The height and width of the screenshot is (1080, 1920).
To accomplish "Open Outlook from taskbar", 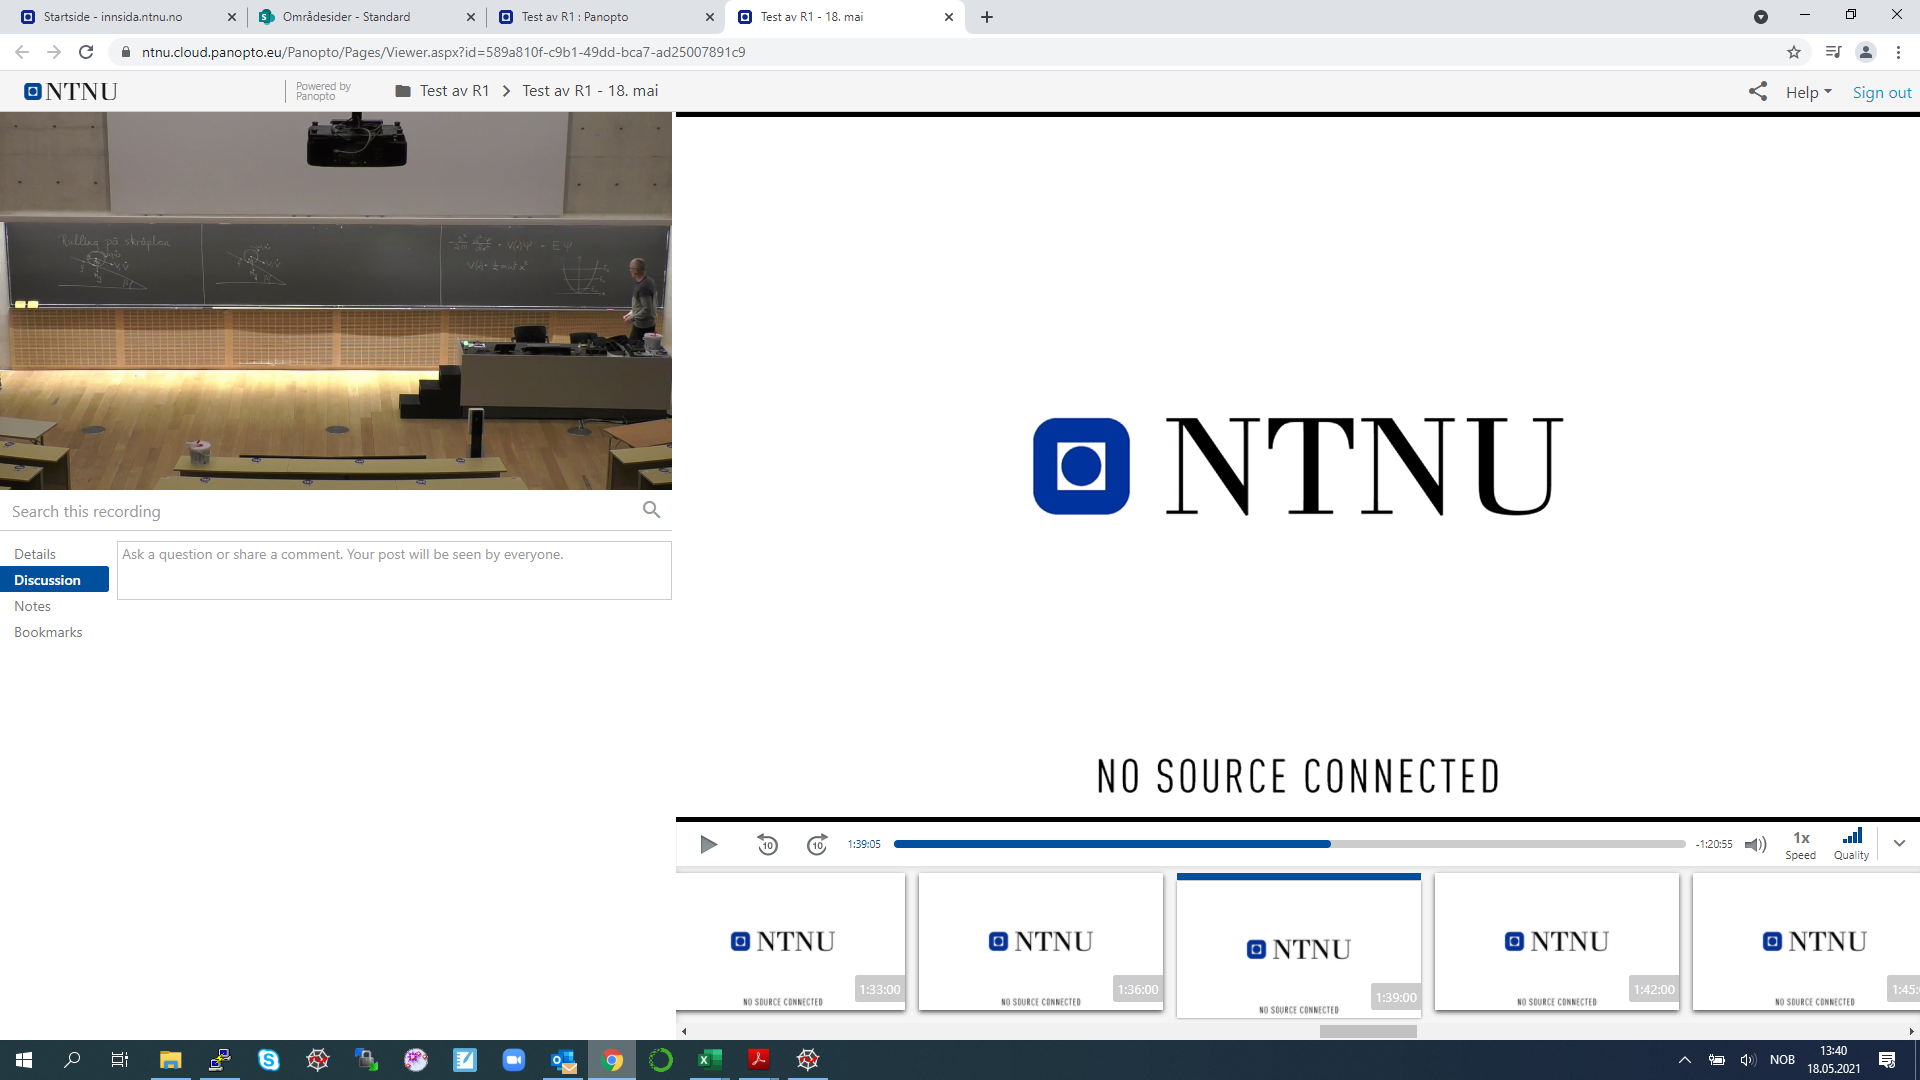I will 564,1060.
